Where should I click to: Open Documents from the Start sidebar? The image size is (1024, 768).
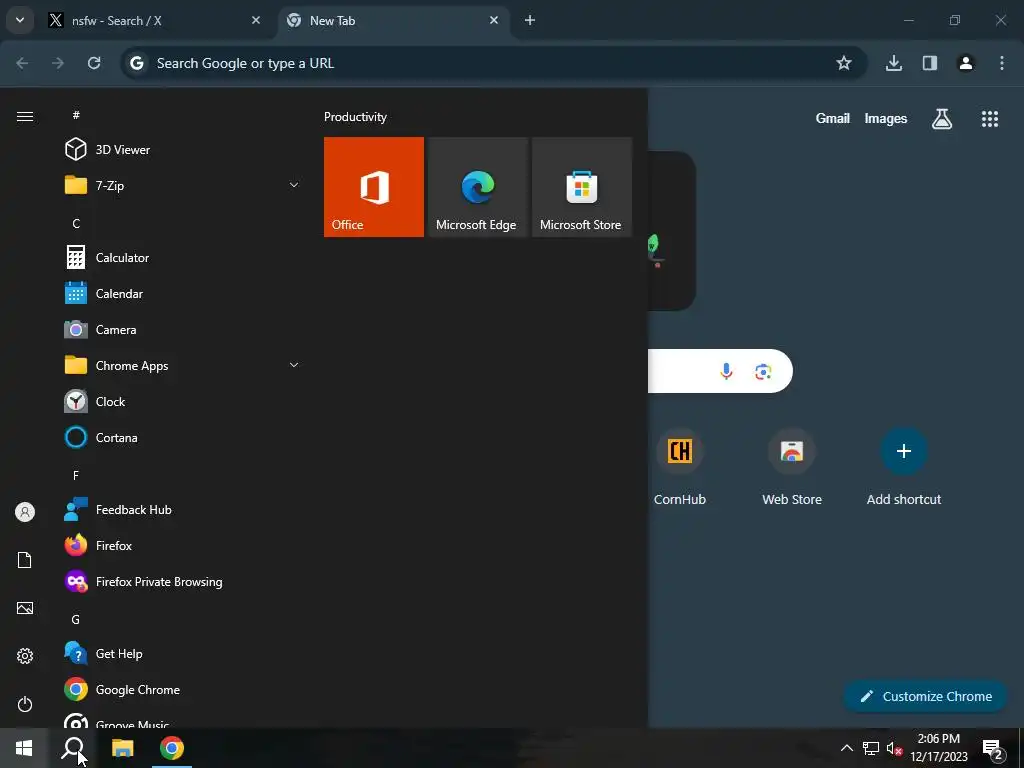(x=25, y=560)
